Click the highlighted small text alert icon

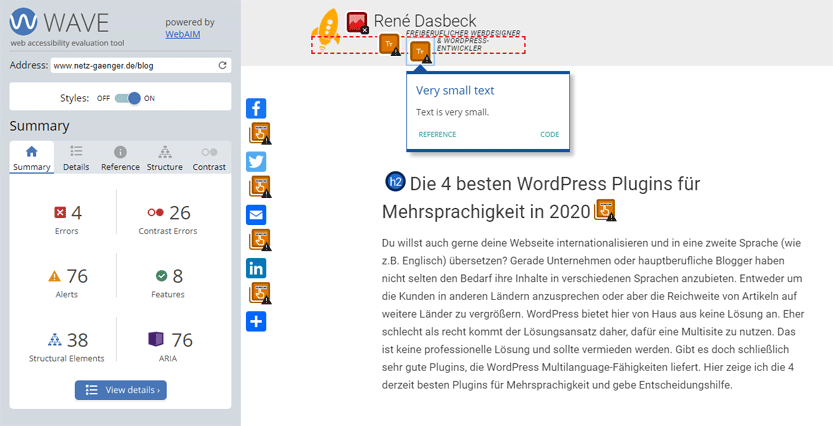tap(421, 52)
